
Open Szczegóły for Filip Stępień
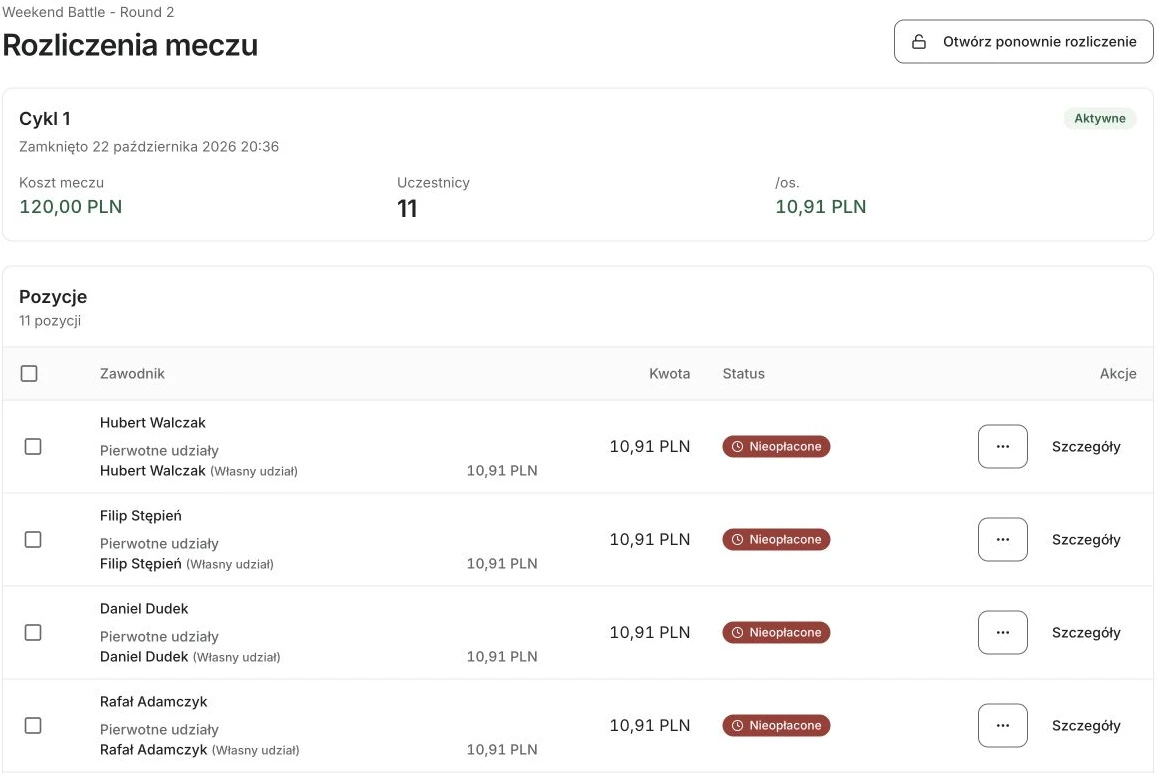(1086, 540)
